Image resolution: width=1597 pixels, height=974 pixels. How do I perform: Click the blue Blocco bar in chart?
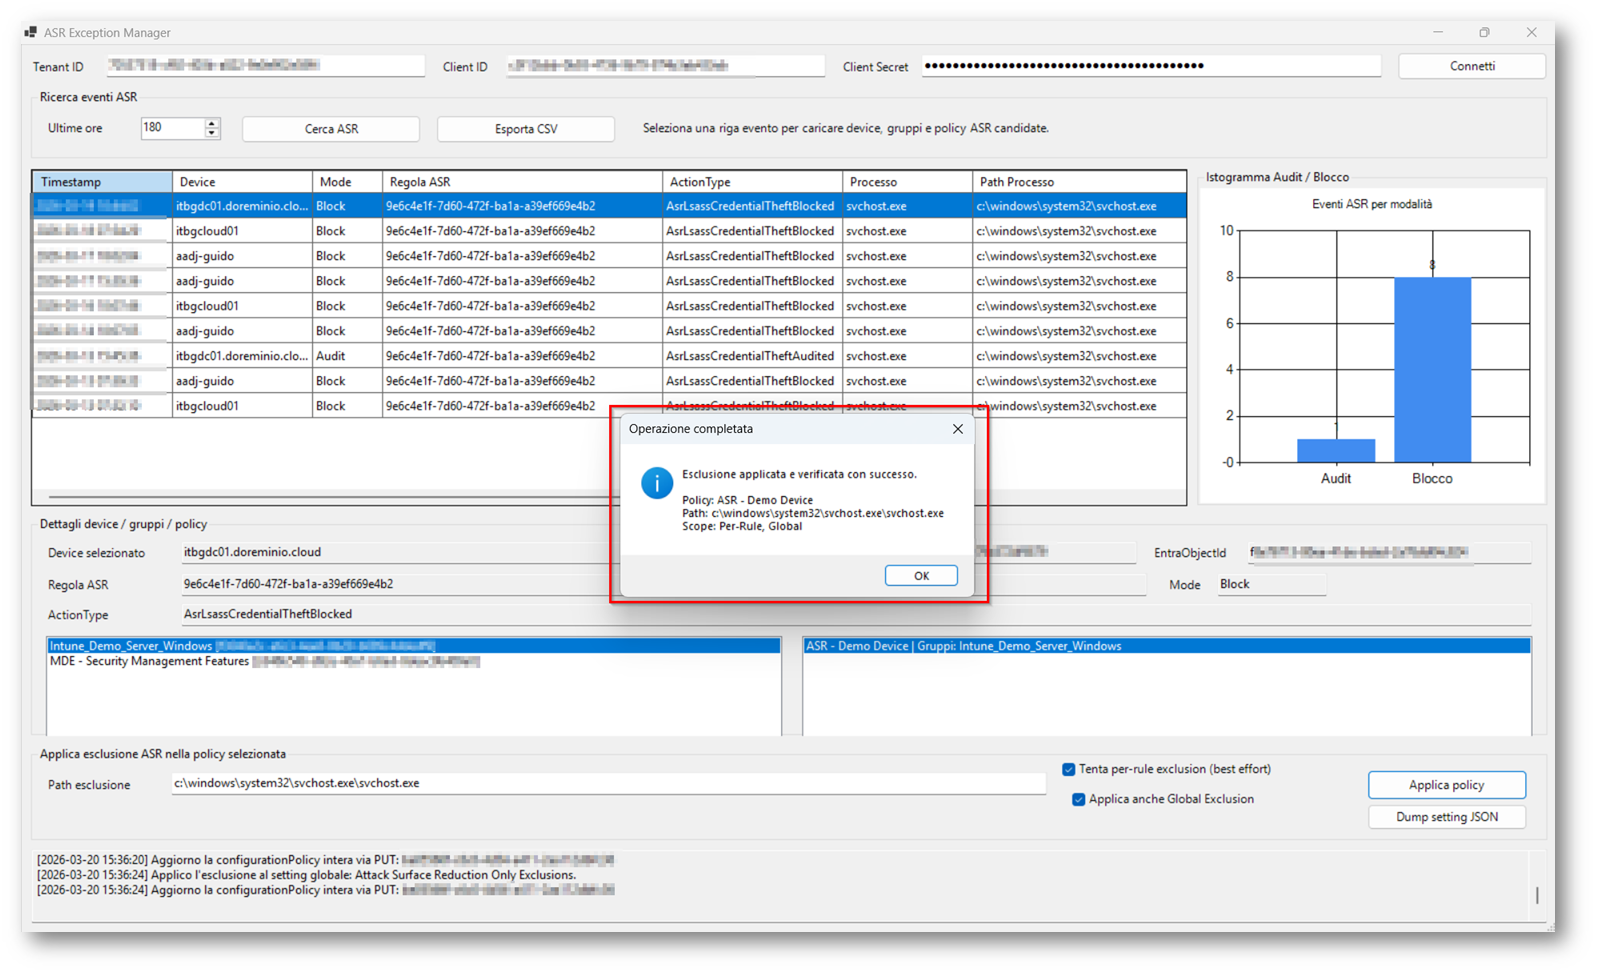click(1432, 370)
